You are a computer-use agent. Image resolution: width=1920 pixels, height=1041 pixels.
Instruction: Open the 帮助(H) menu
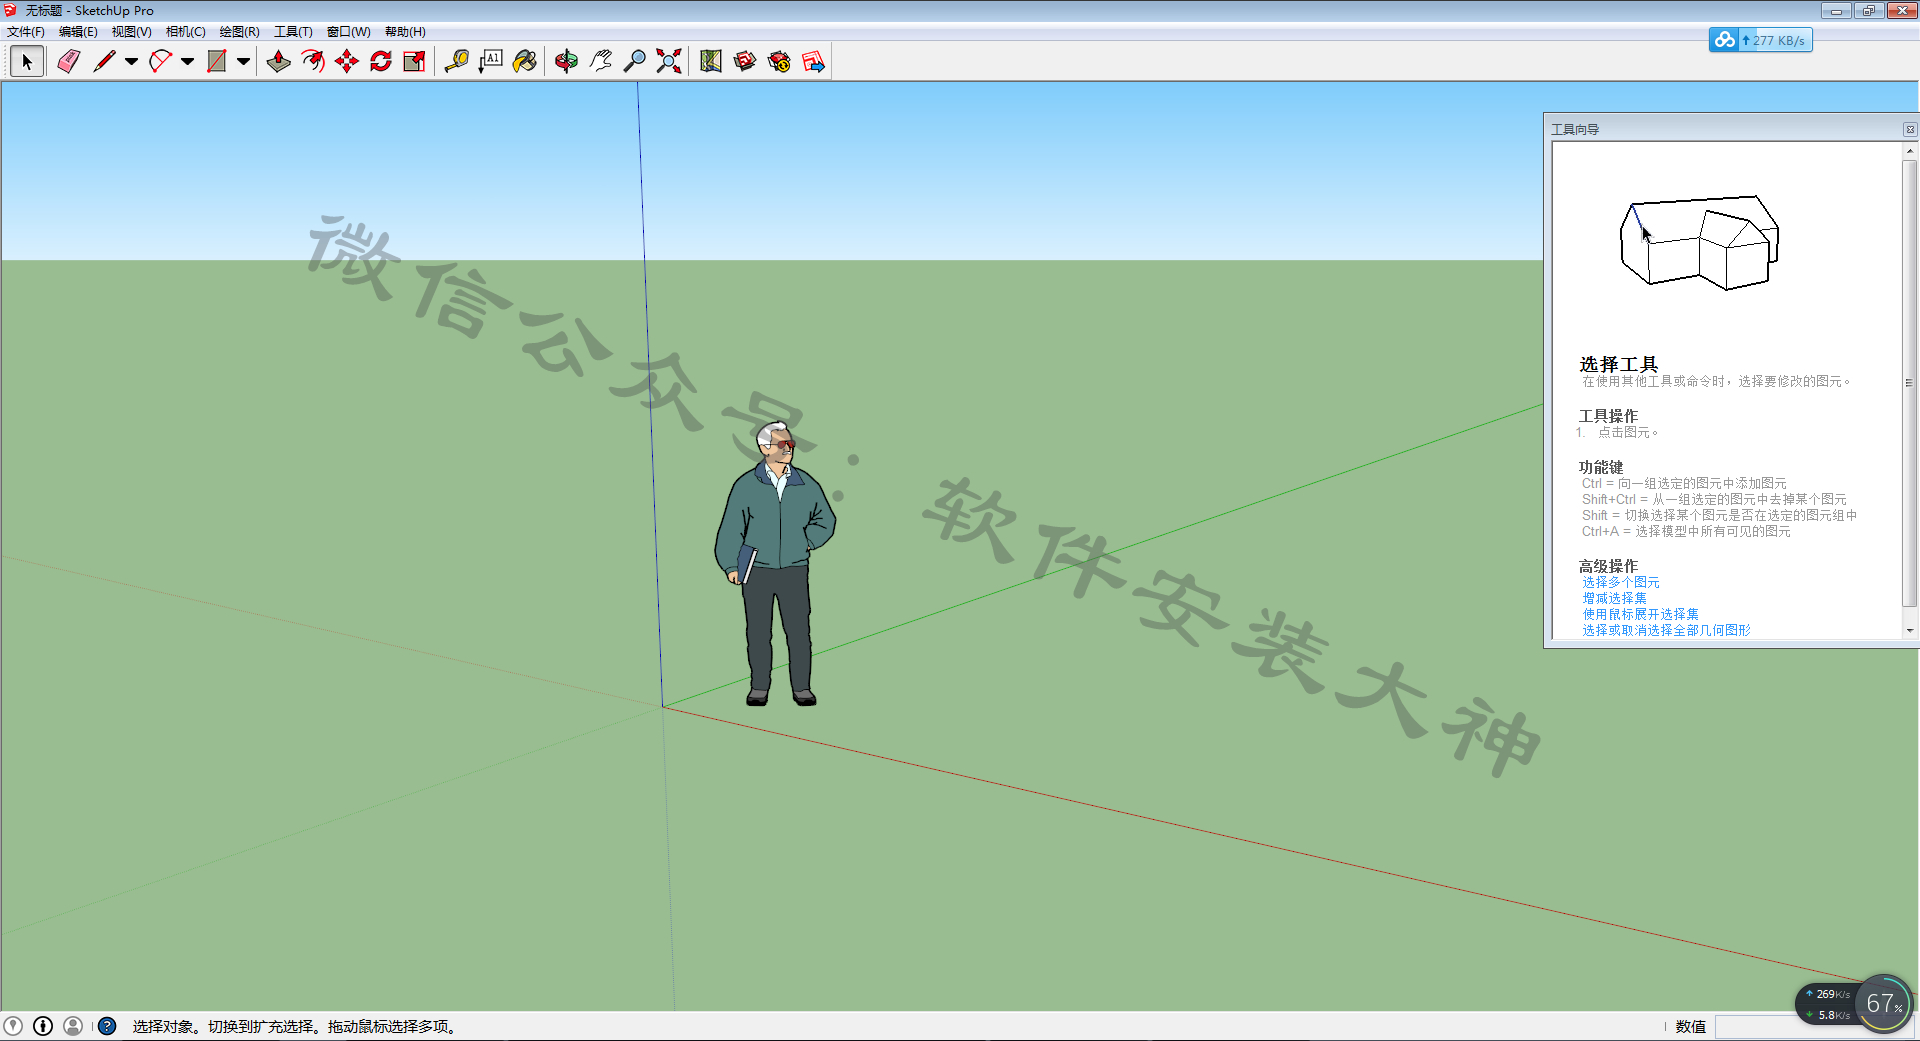point(405,32)
